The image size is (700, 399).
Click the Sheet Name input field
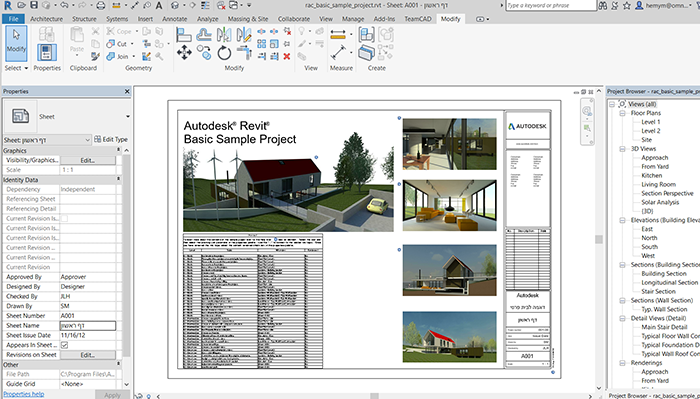click(x=88, y=326)
